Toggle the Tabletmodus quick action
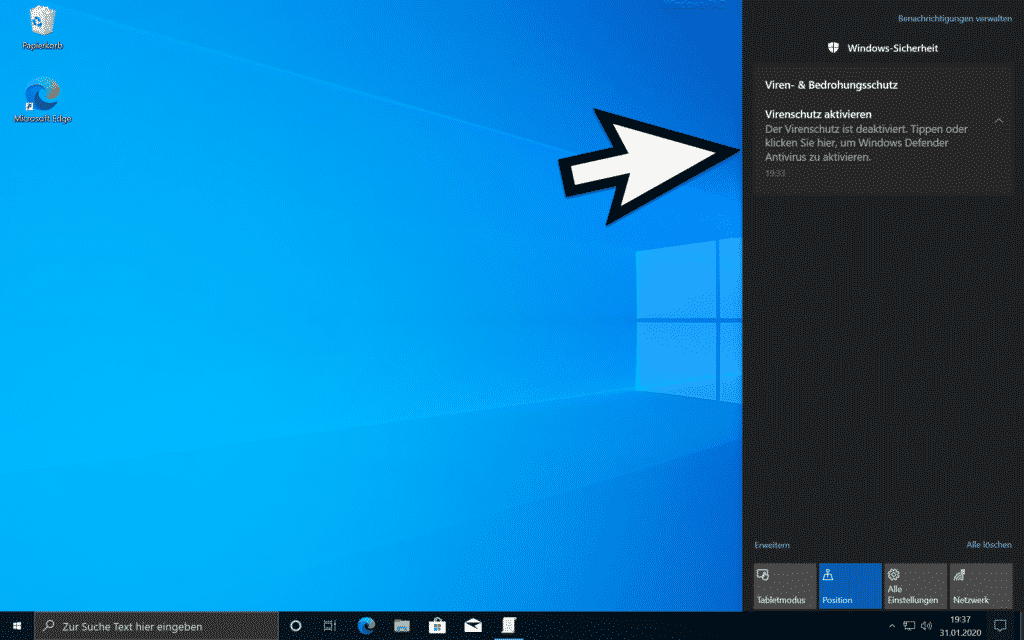The image size is (1024, 640). click(784, 586)
